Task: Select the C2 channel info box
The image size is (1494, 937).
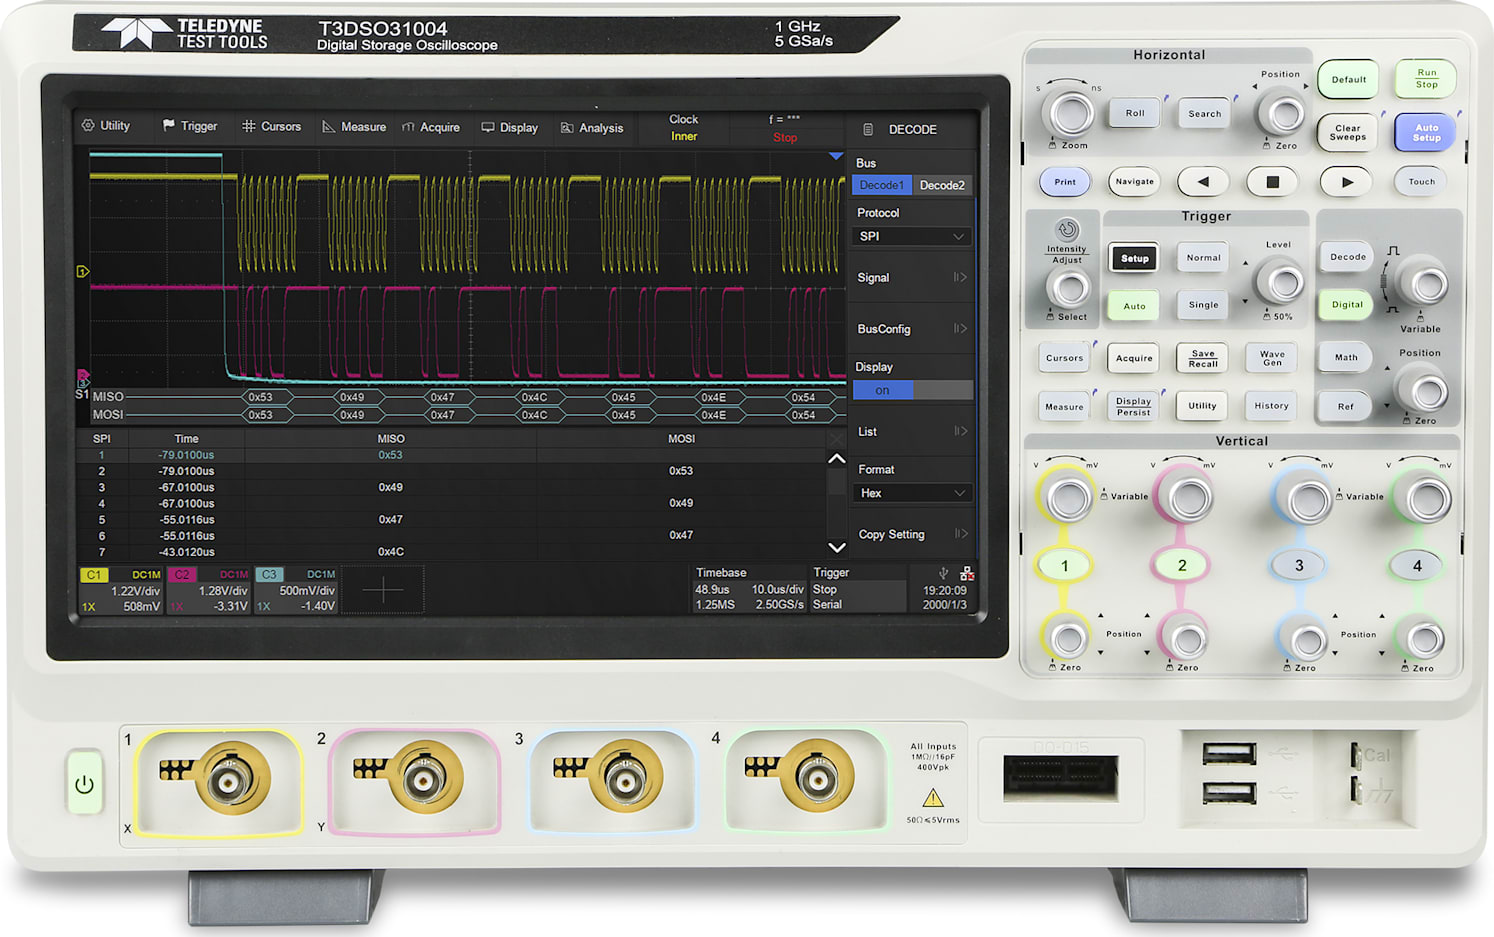Action: pos(209,590)
